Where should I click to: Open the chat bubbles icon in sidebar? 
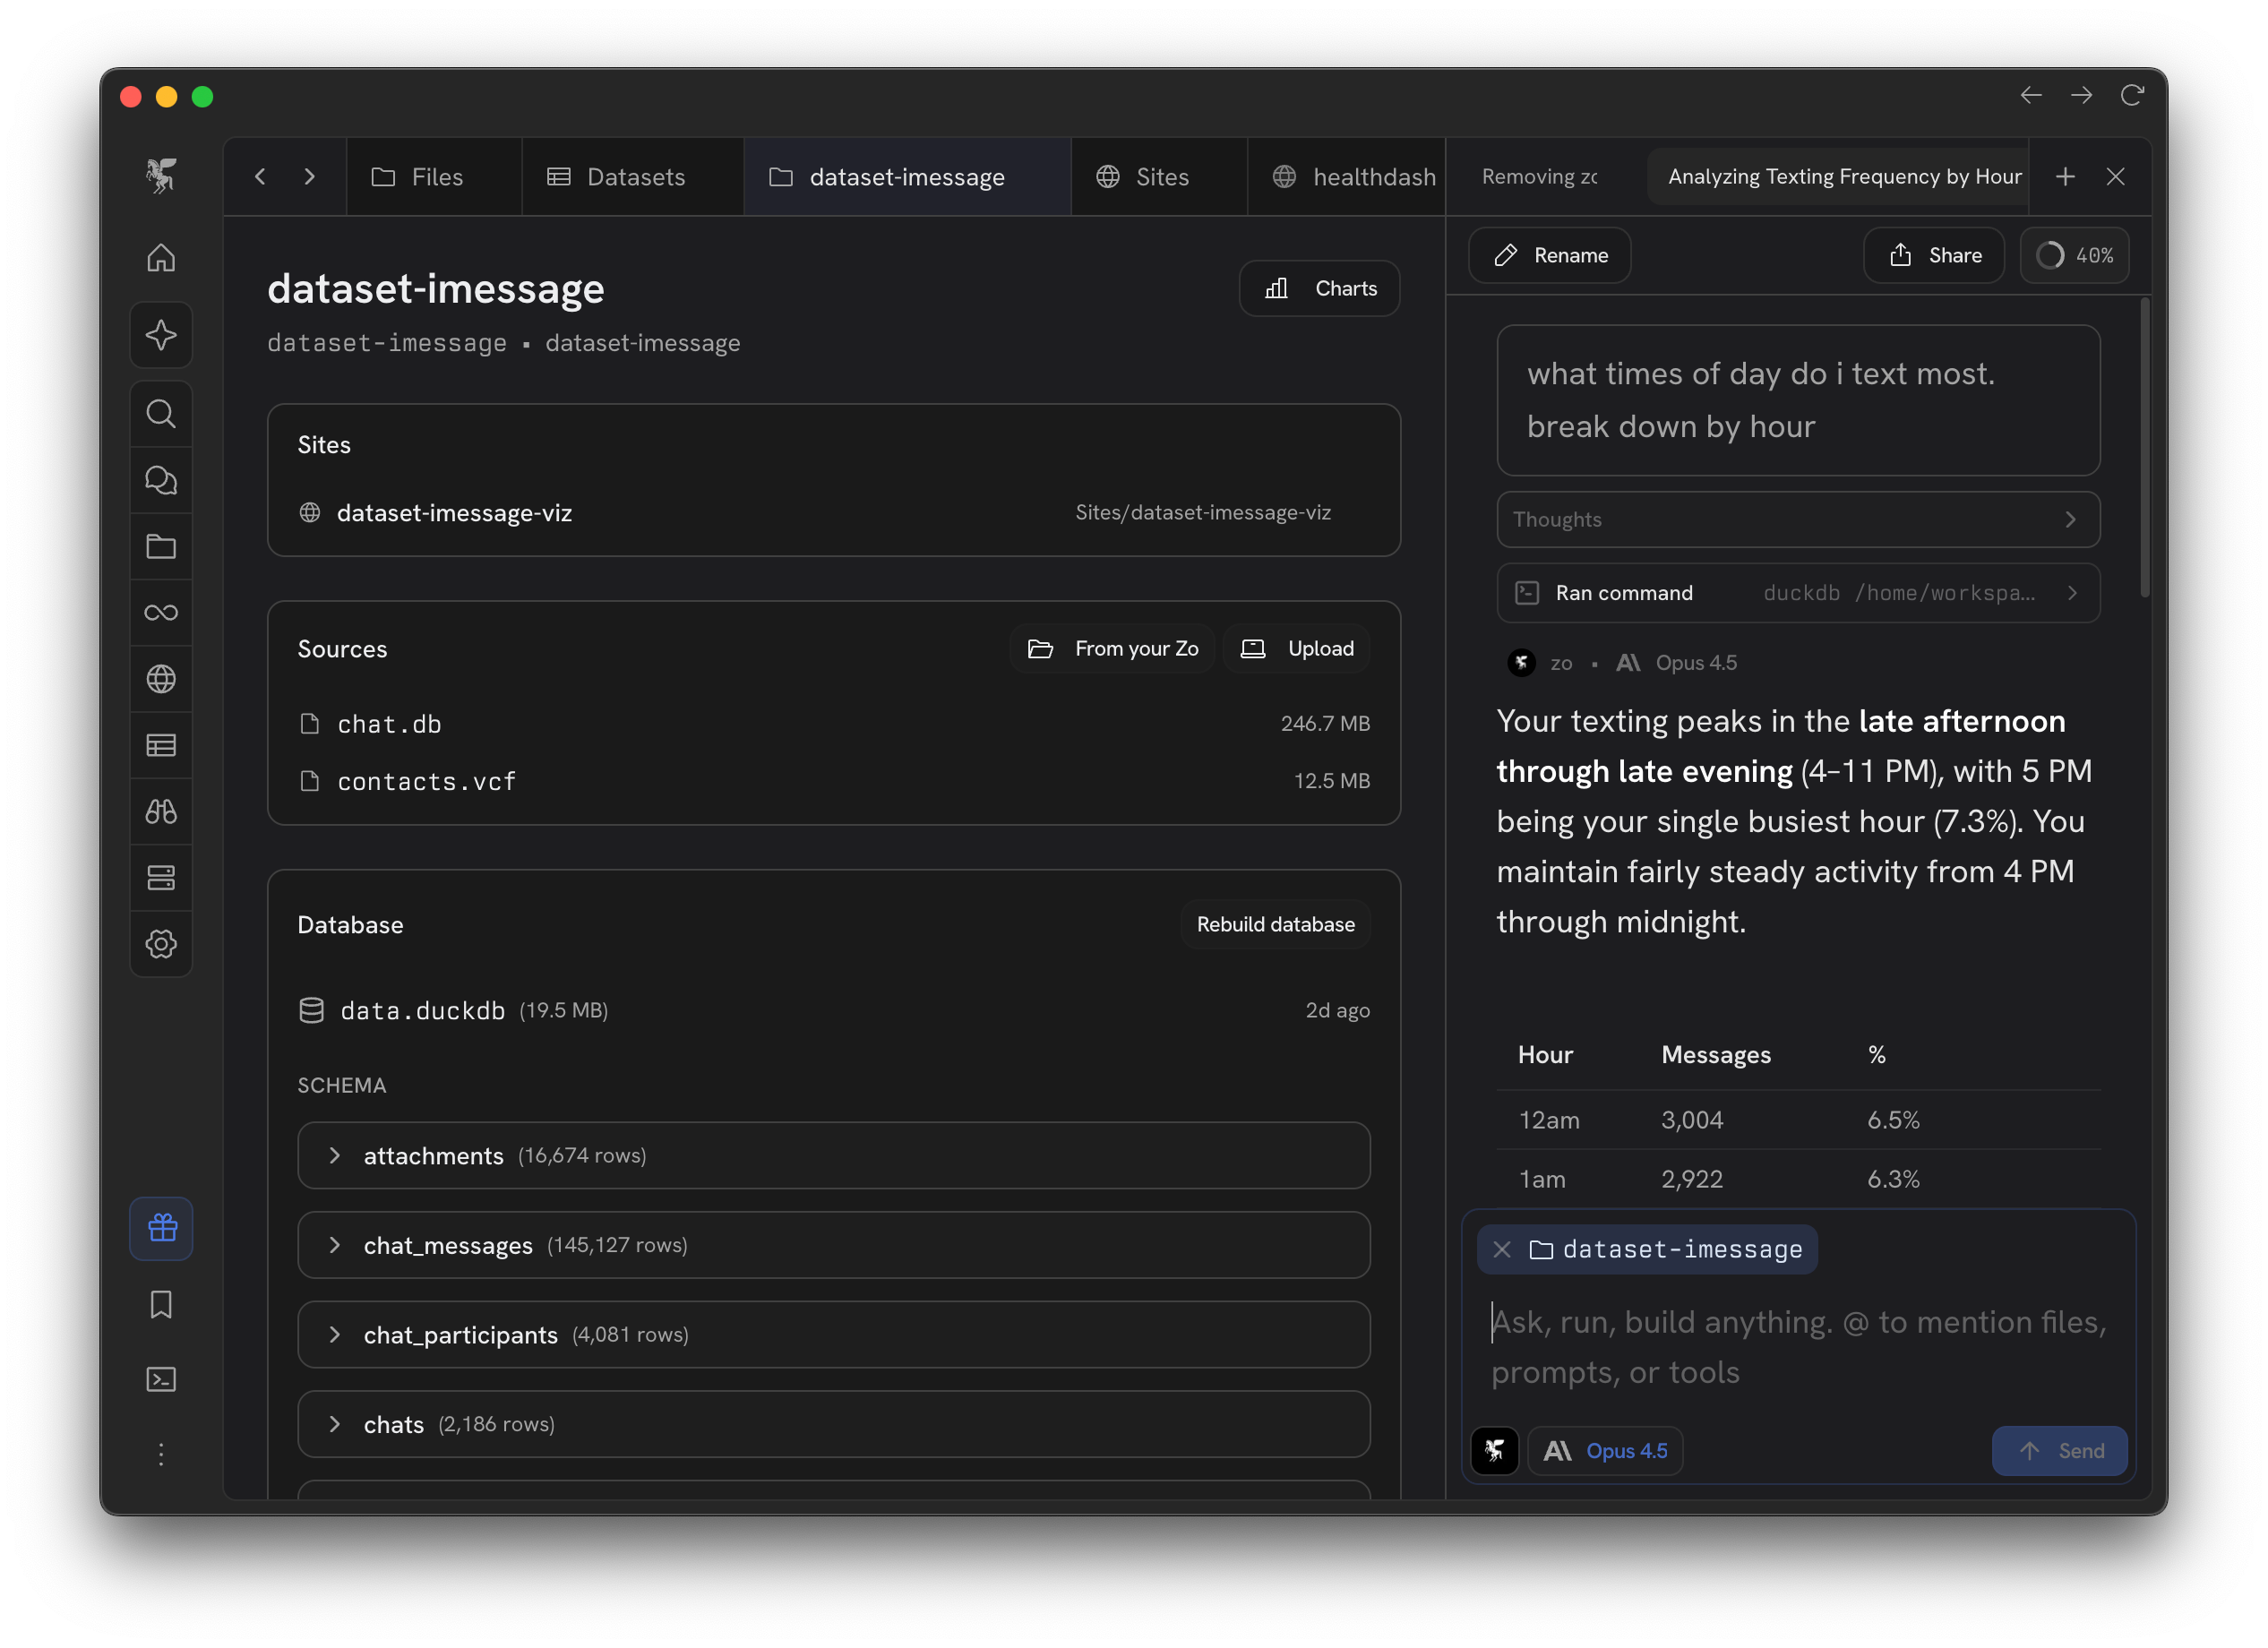161,480
